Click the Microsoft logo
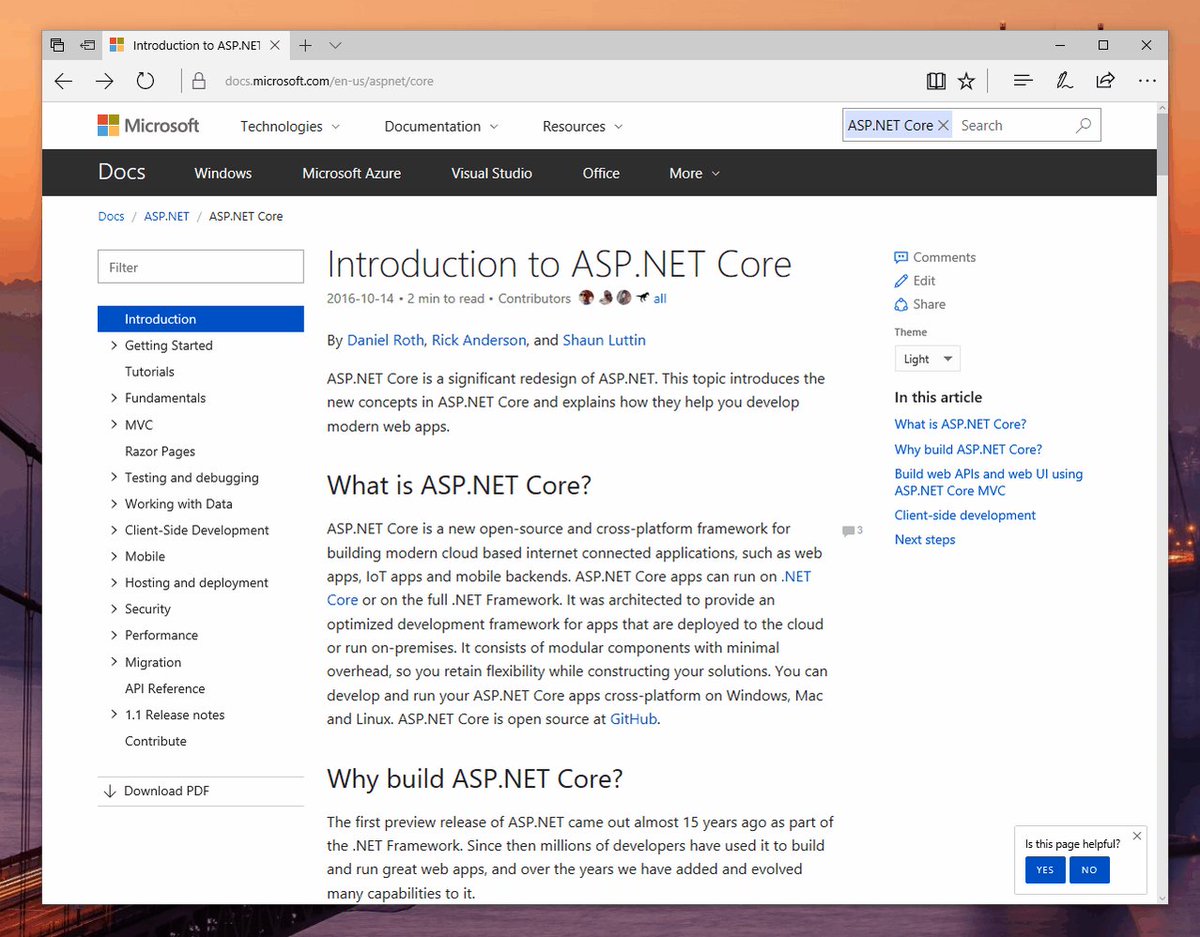 pyautogui.click(x=148, y=125)
